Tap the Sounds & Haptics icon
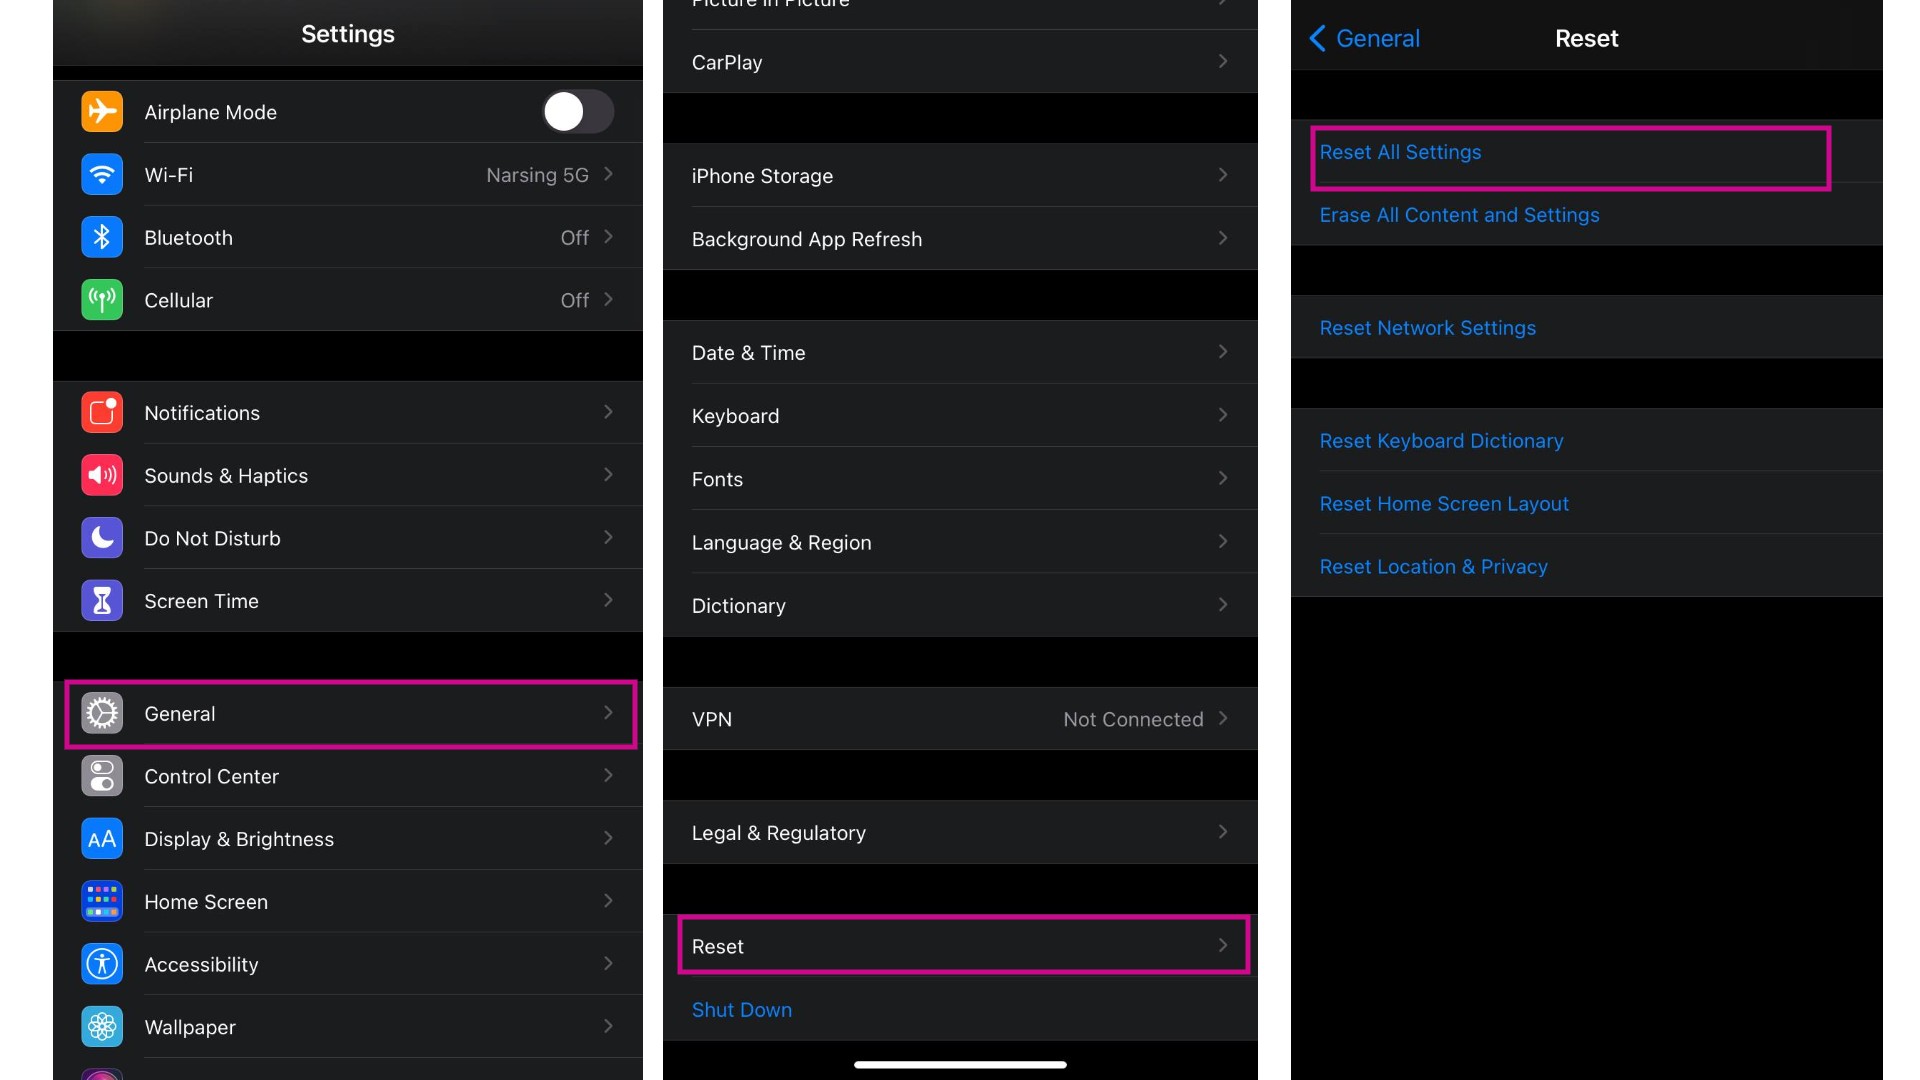Image resolution: width=1920 pixels, height=1080 pixels. click(x=102, y=473)
